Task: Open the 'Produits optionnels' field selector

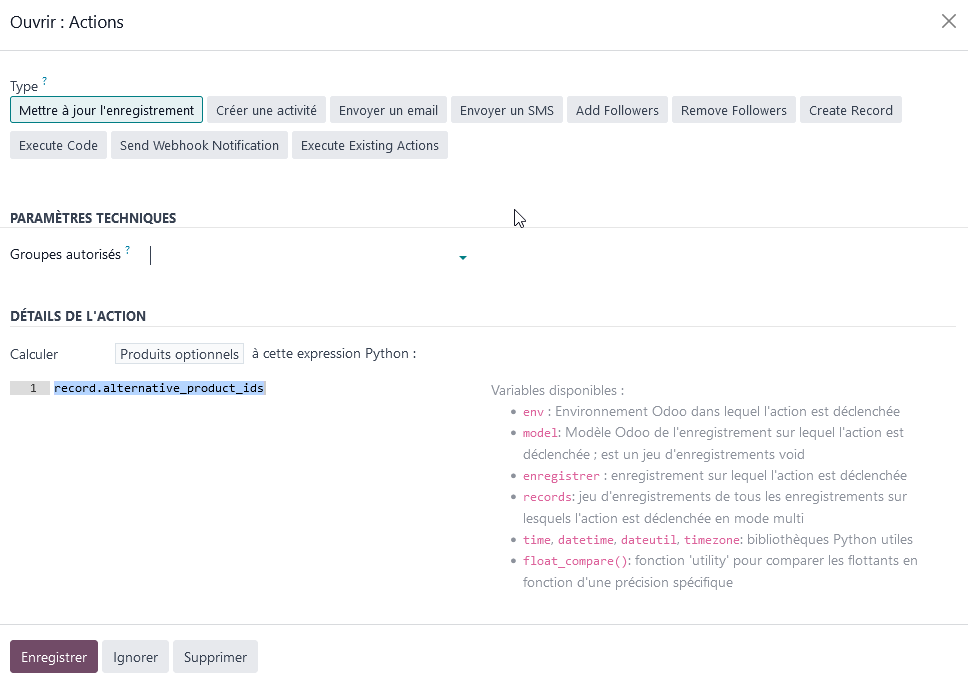Action: coord(179,354)
